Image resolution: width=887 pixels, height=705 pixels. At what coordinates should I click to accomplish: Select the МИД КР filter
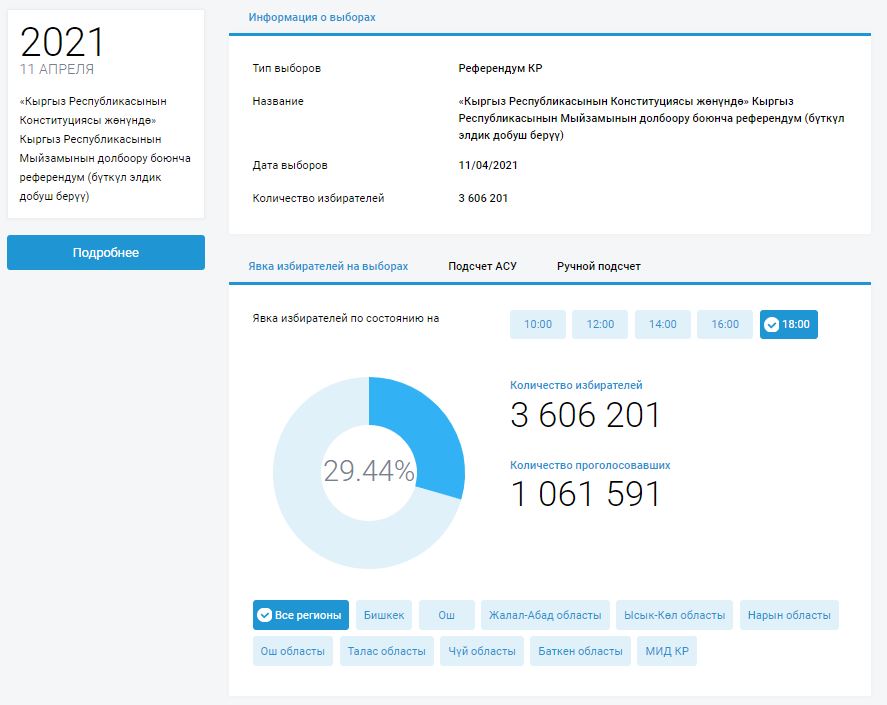point(666,651)
